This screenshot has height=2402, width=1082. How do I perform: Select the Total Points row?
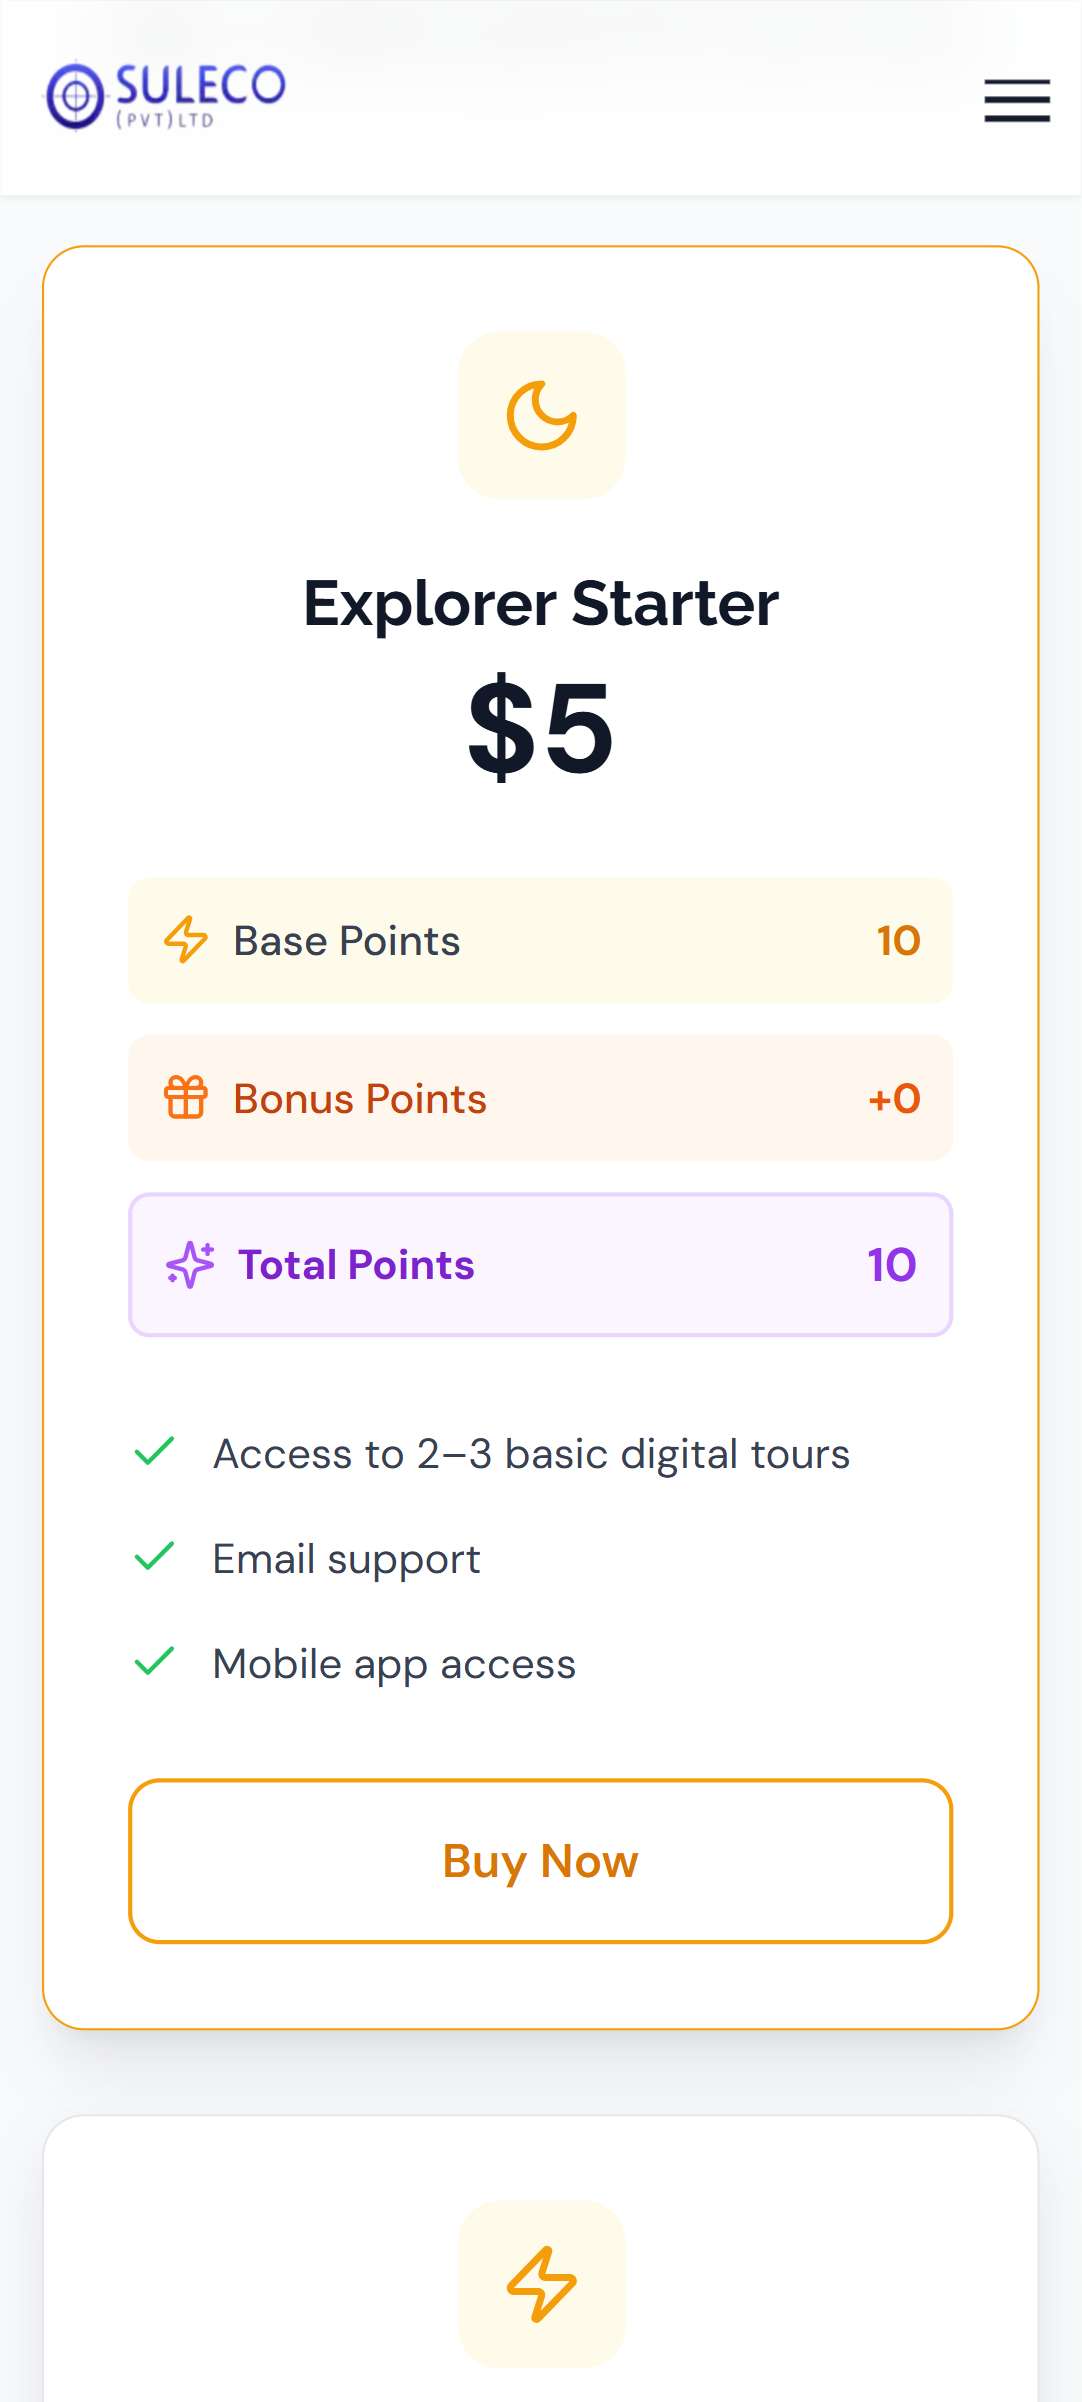(541, 1265)
